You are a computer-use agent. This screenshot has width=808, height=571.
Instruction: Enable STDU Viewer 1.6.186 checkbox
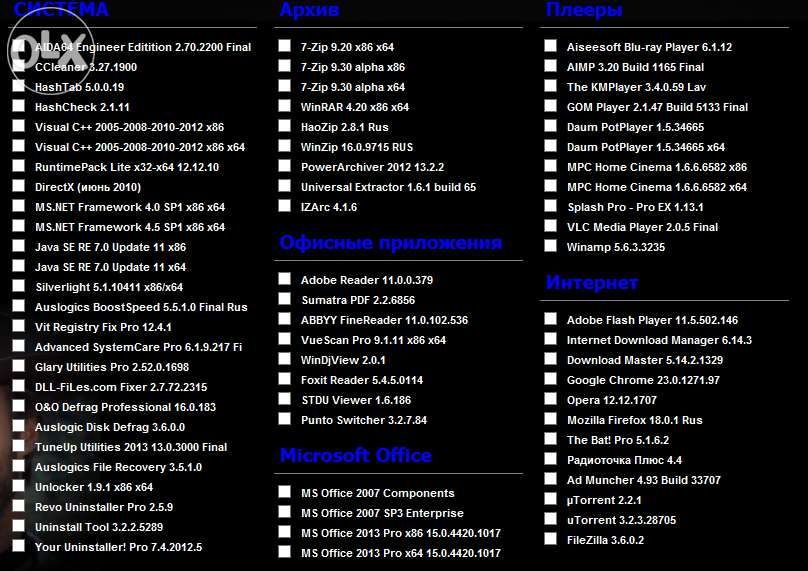tap(284, 399)
